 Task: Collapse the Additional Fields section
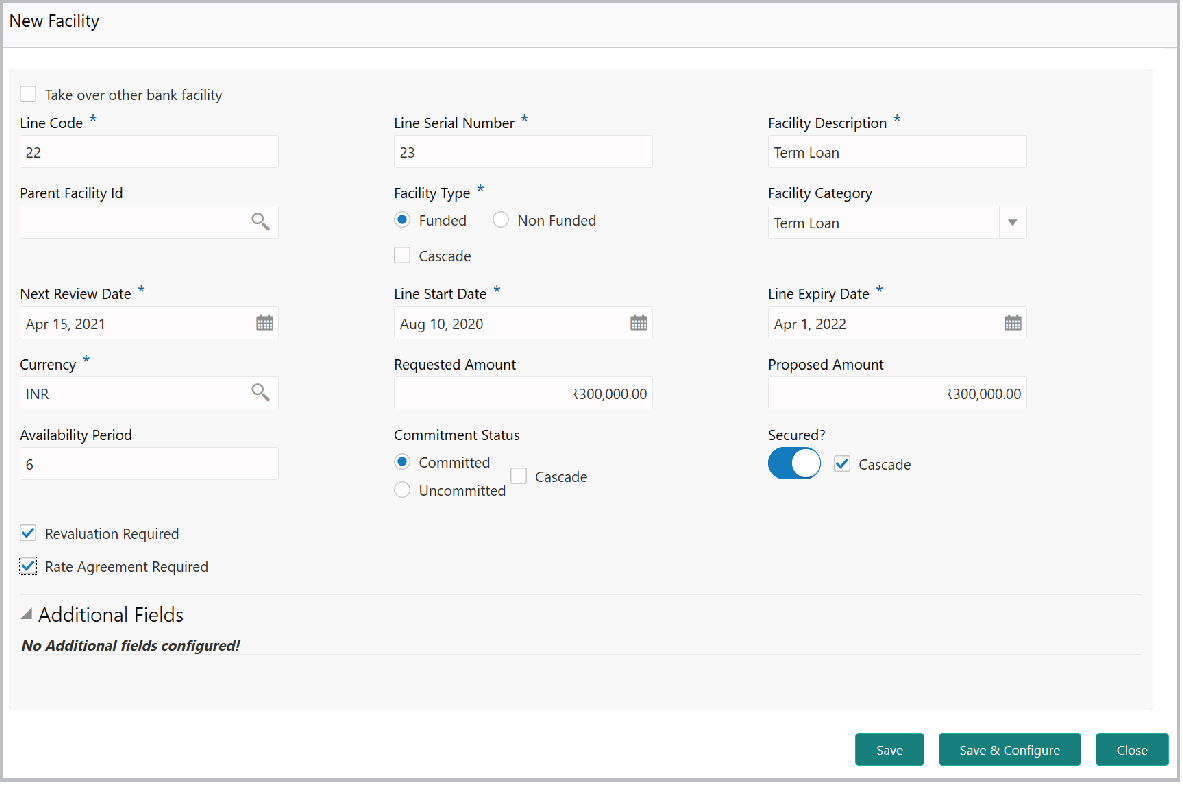26,614
